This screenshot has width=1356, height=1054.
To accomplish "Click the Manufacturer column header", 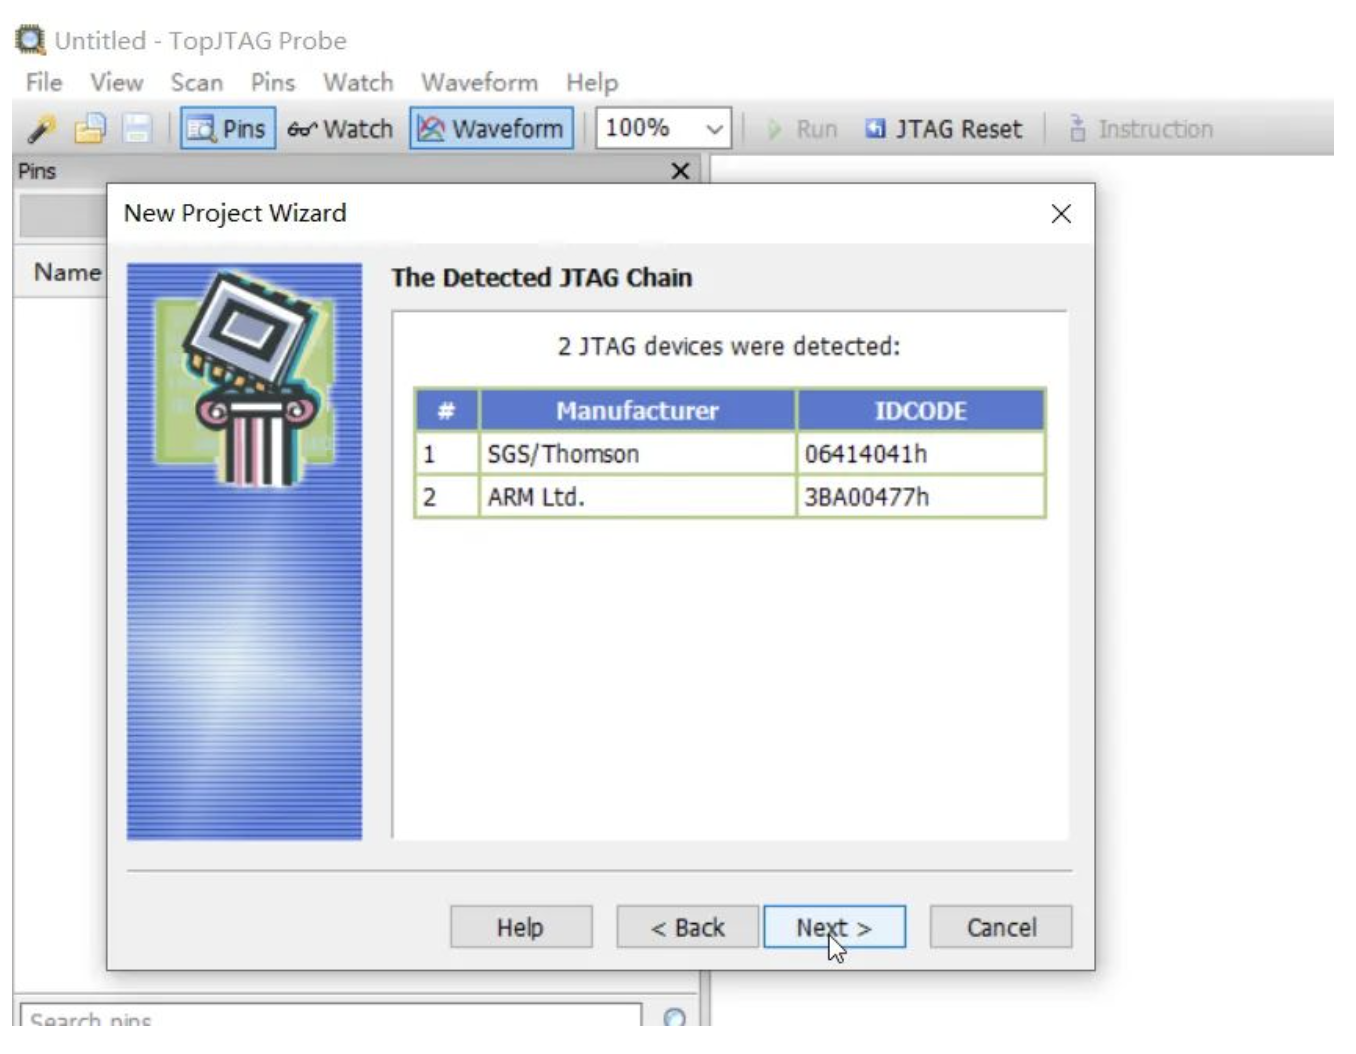I will [637, 411].
